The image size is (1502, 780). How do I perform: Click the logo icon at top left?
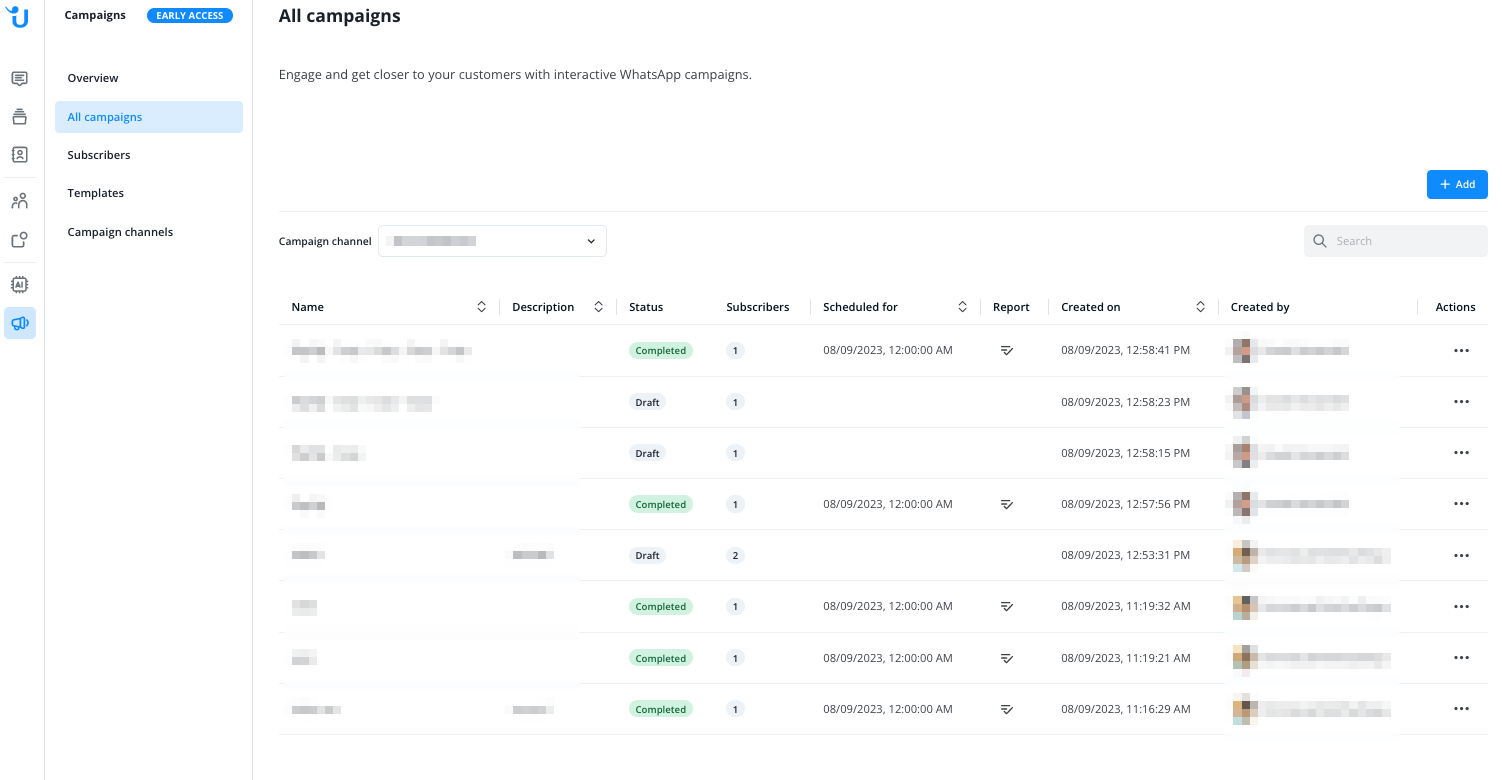pyautogui.click(x=18, y=17)
